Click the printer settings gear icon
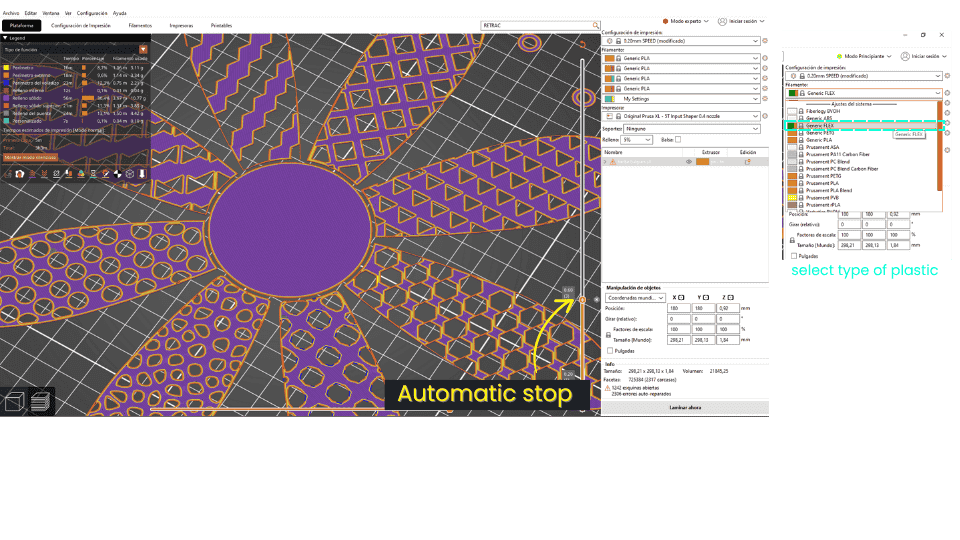Screen dimensions: 960x540 click(x=765, y=116)
